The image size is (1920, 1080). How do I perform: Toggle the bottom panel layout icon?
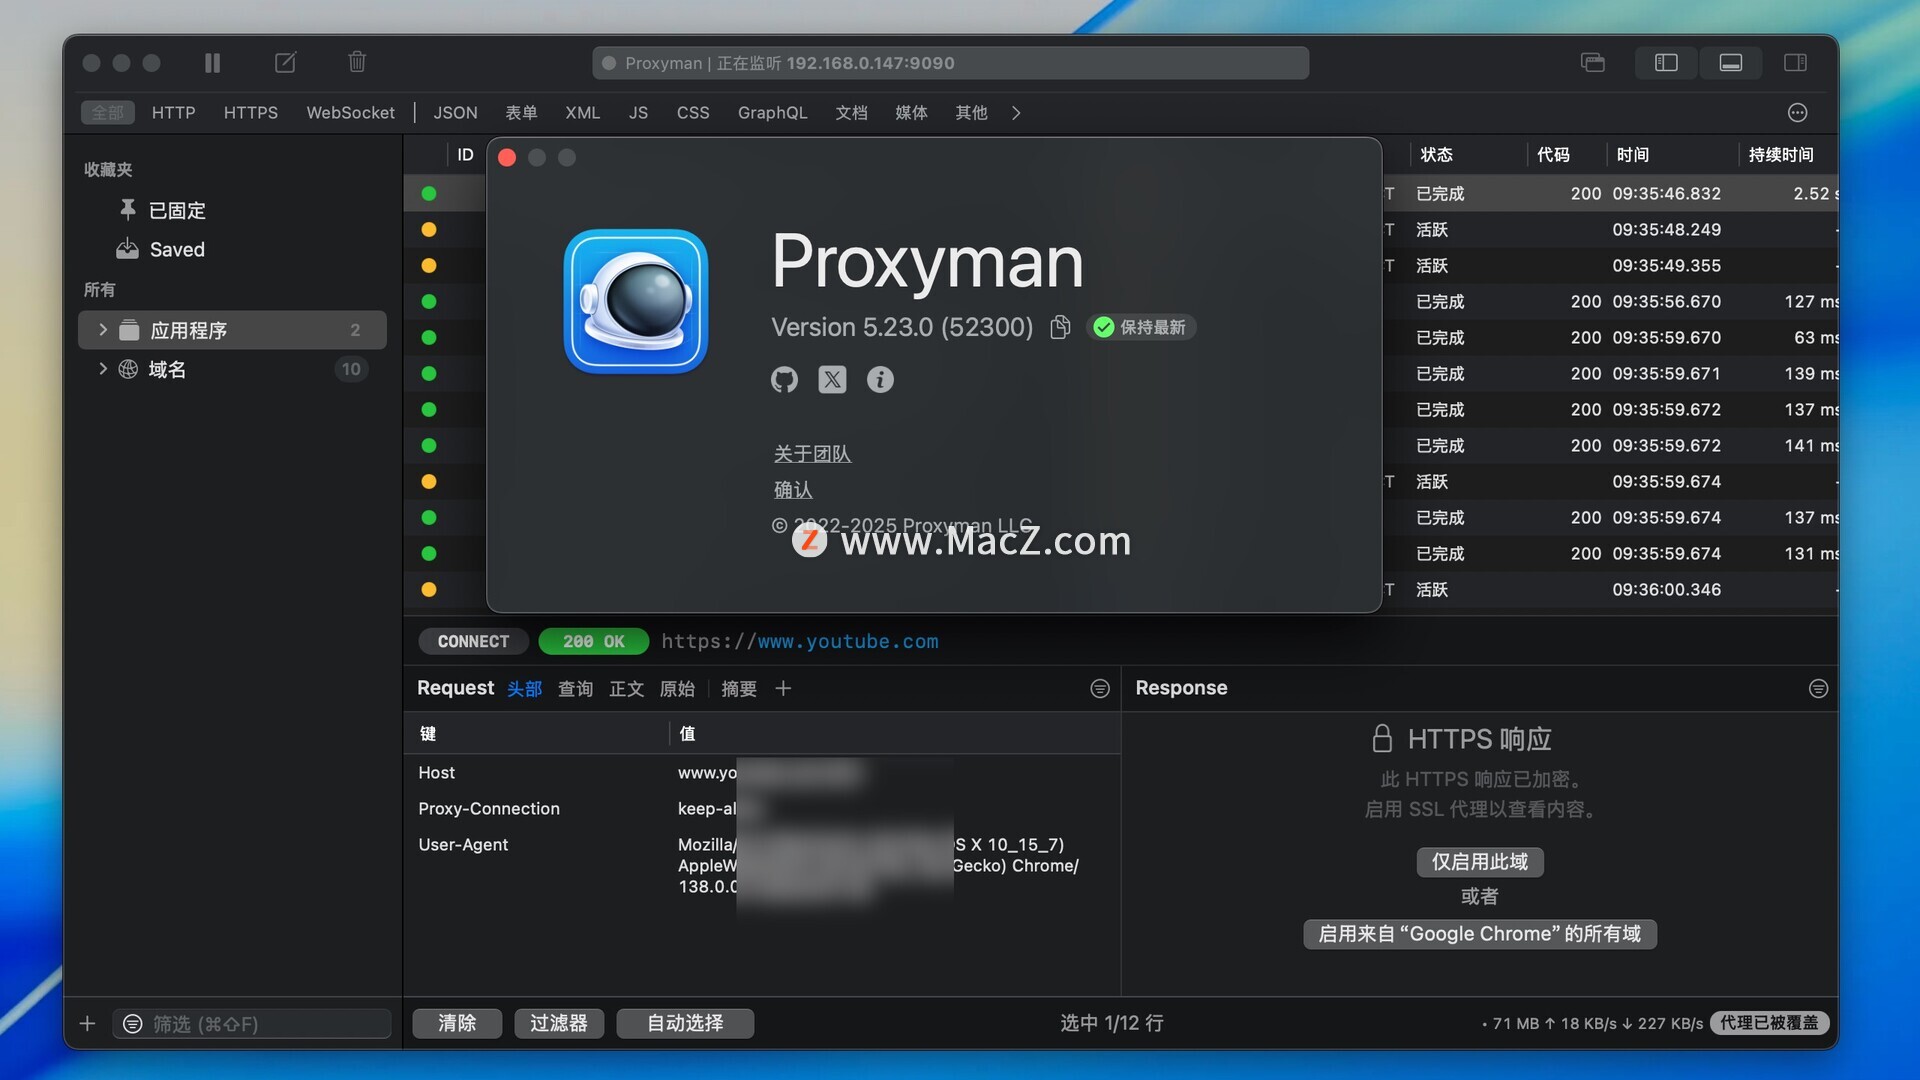point(1731,63)
